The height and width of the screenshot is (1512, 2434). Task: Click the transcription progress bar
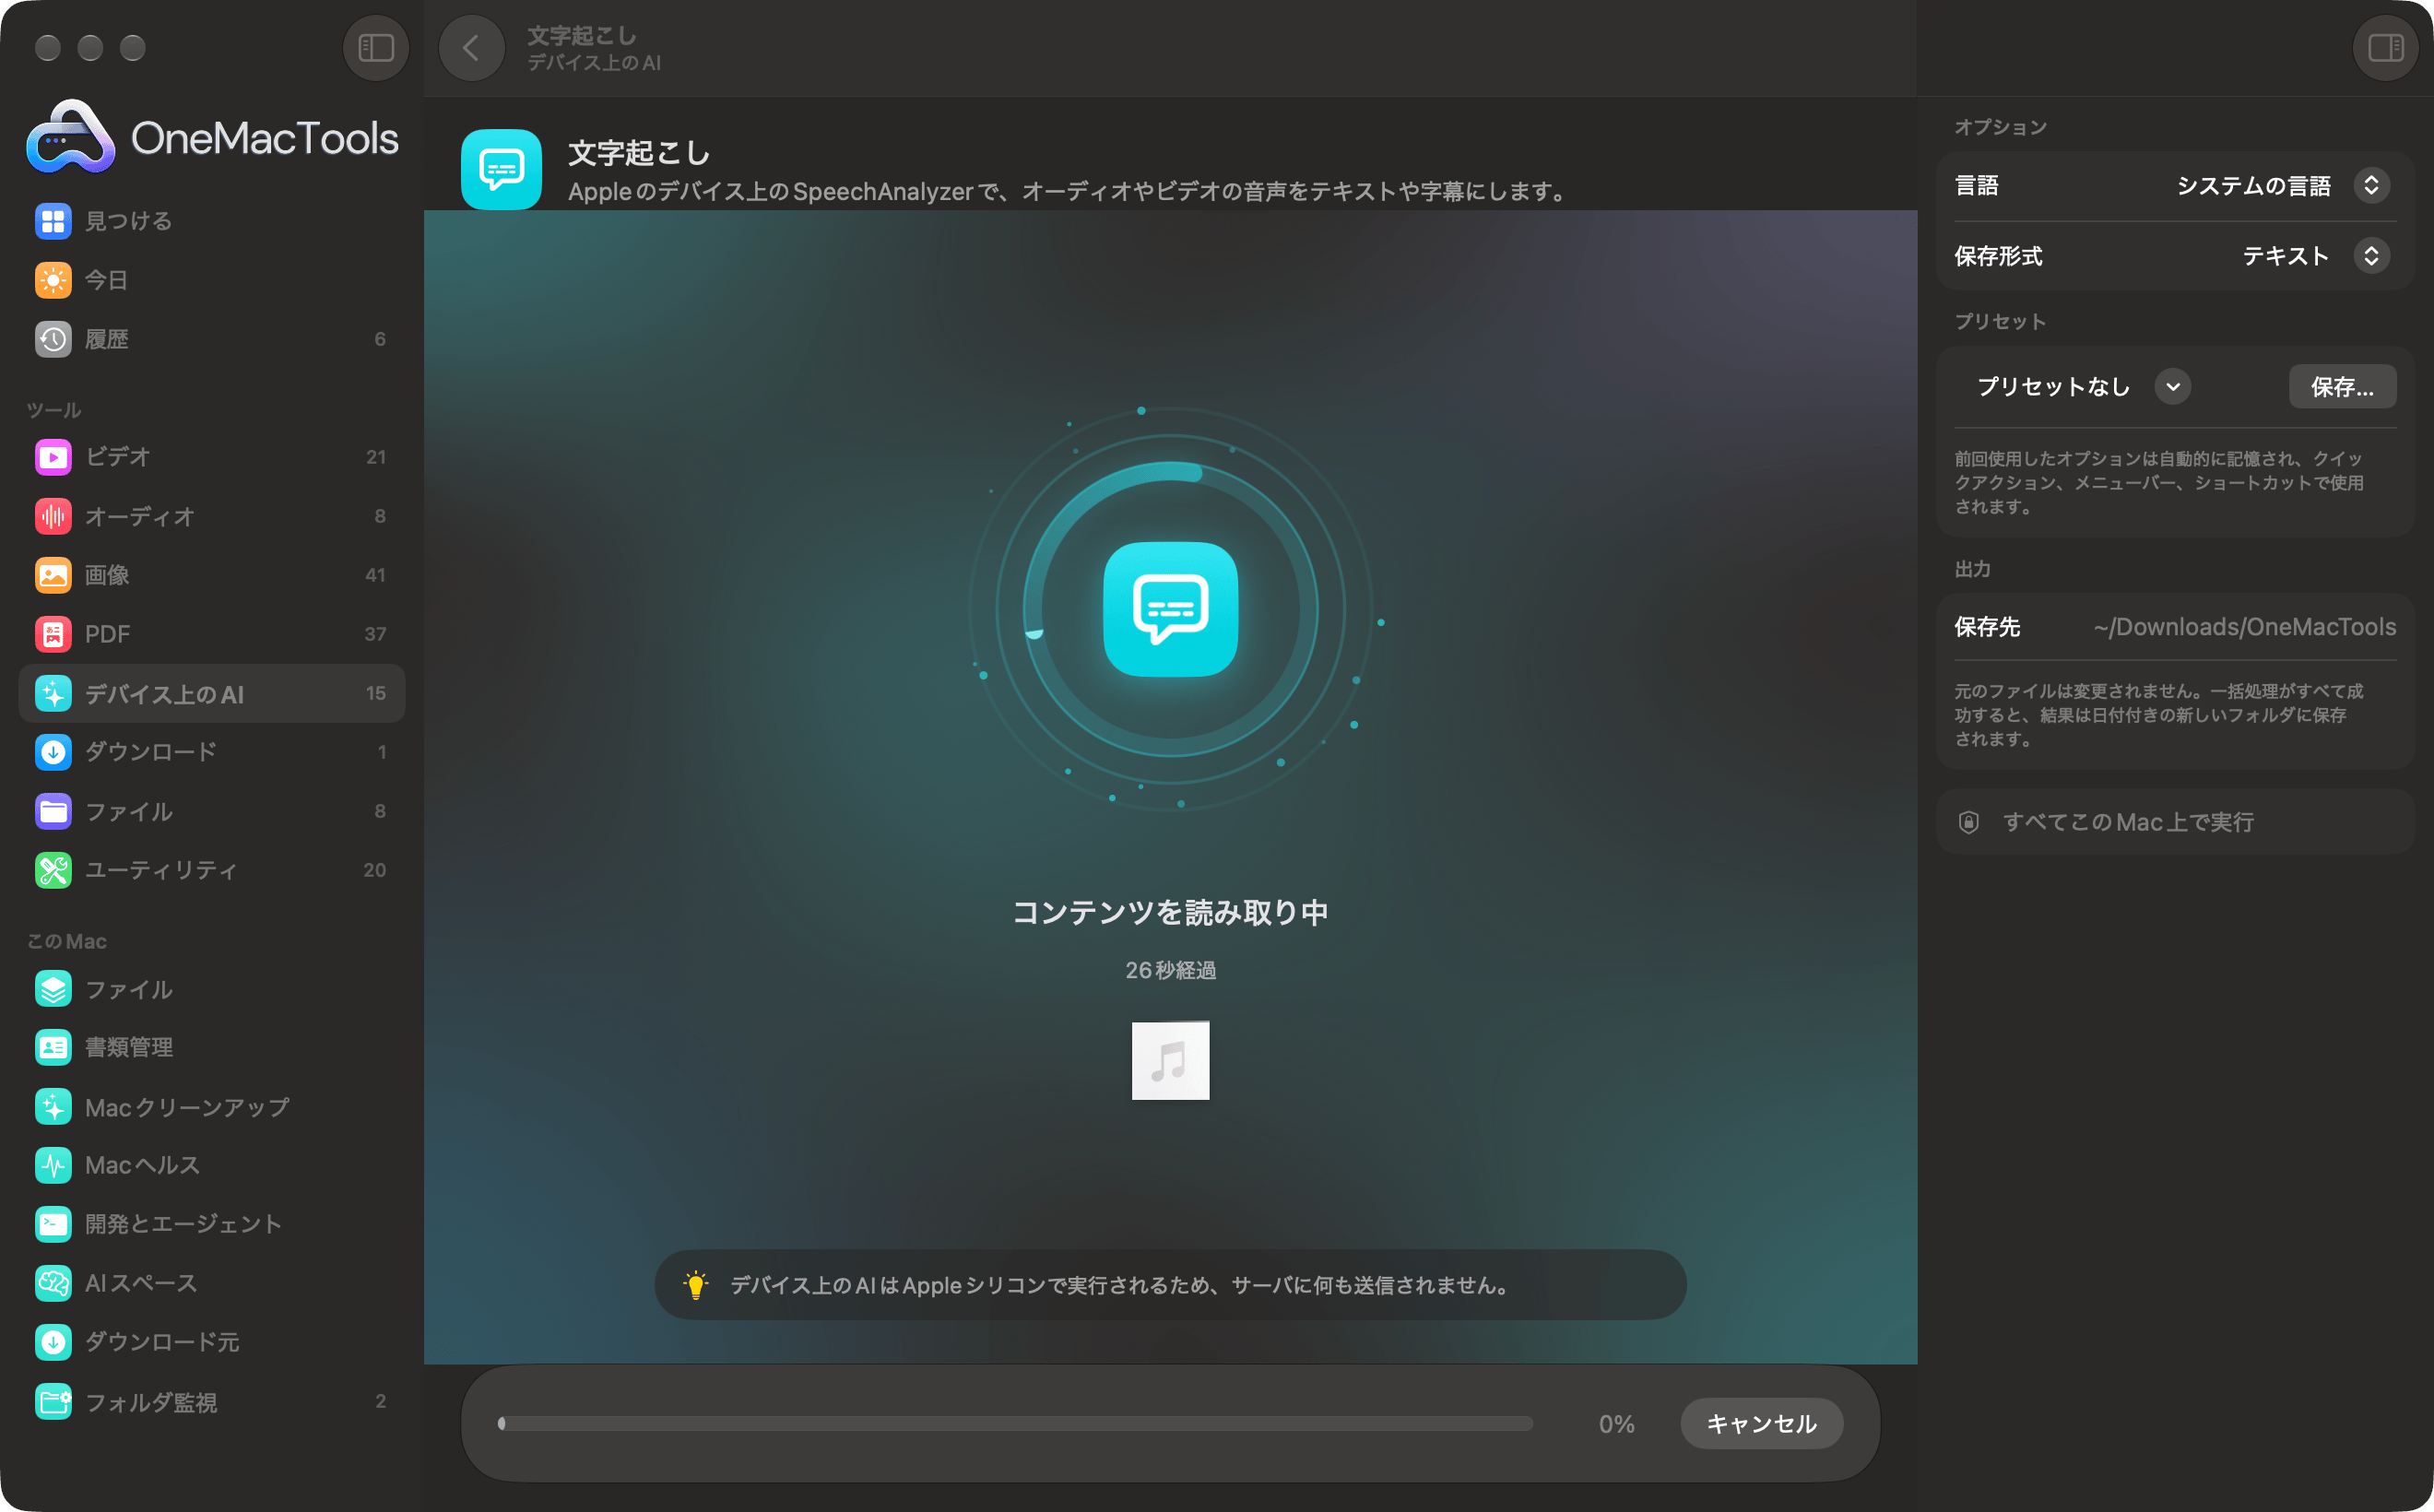[x=1015, y=1423]
